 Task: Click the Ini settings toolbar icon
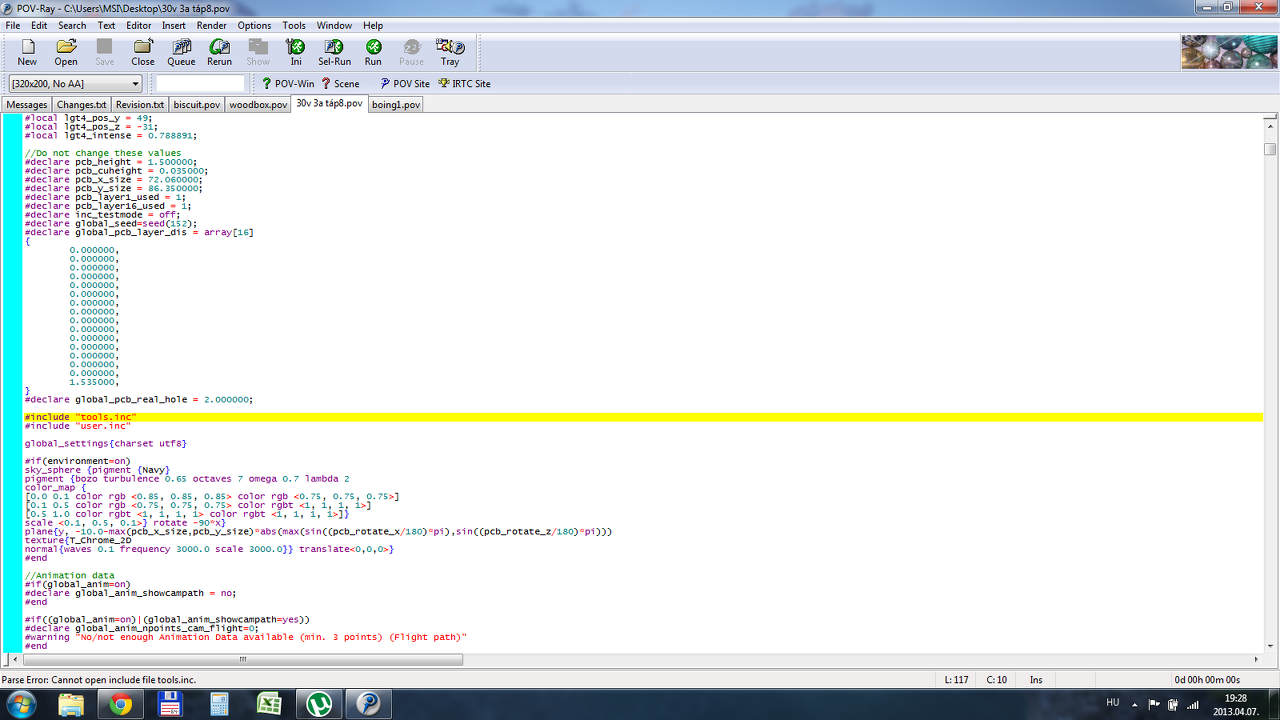(296, 52)
